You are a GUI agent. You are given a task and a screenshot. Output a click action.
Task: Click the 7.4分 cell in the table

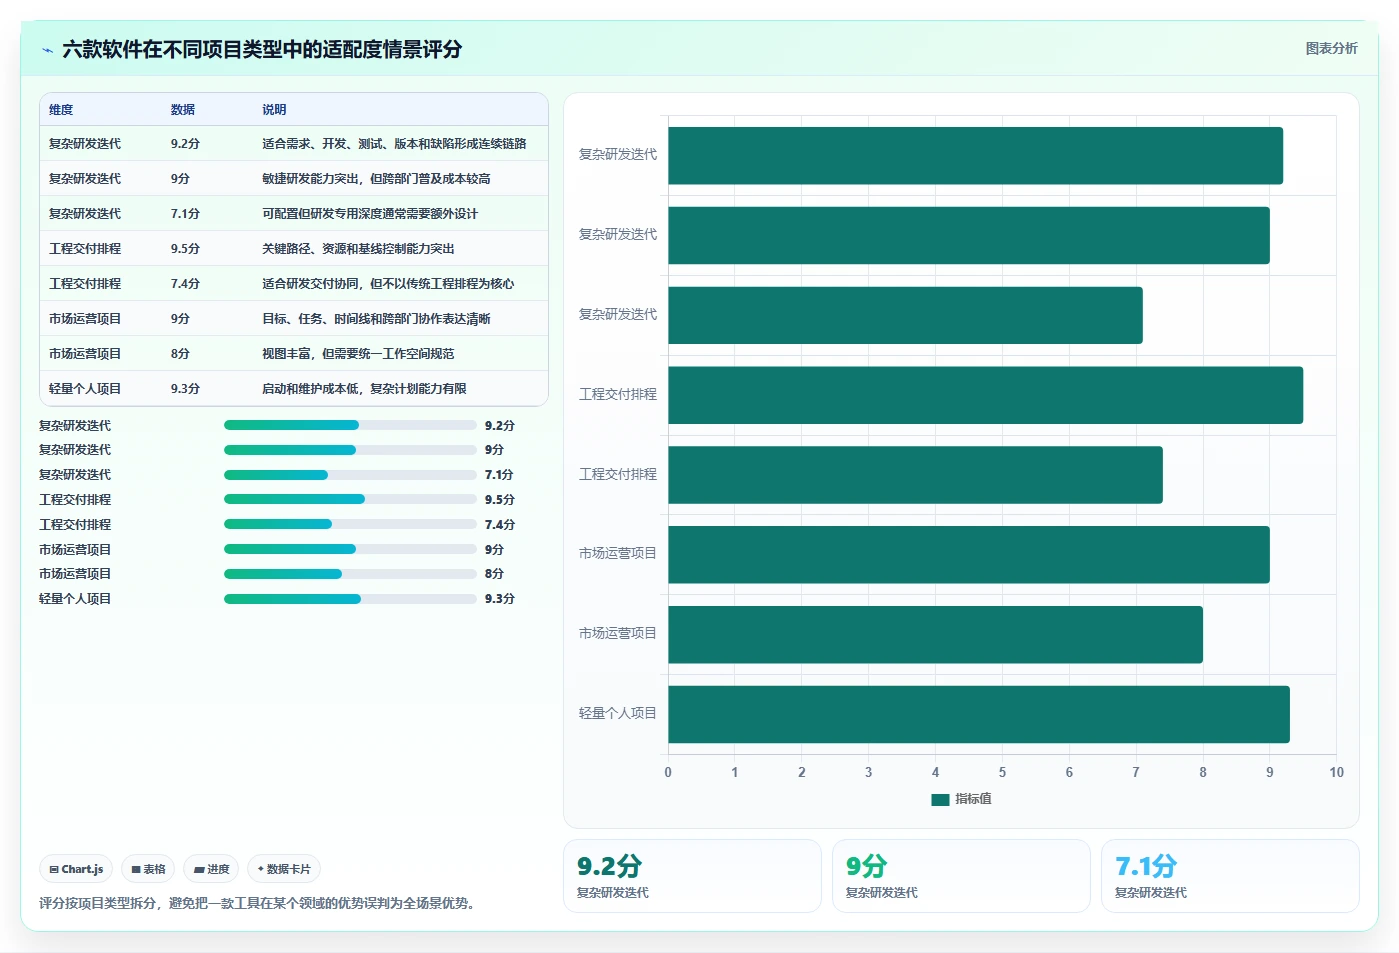185,284
